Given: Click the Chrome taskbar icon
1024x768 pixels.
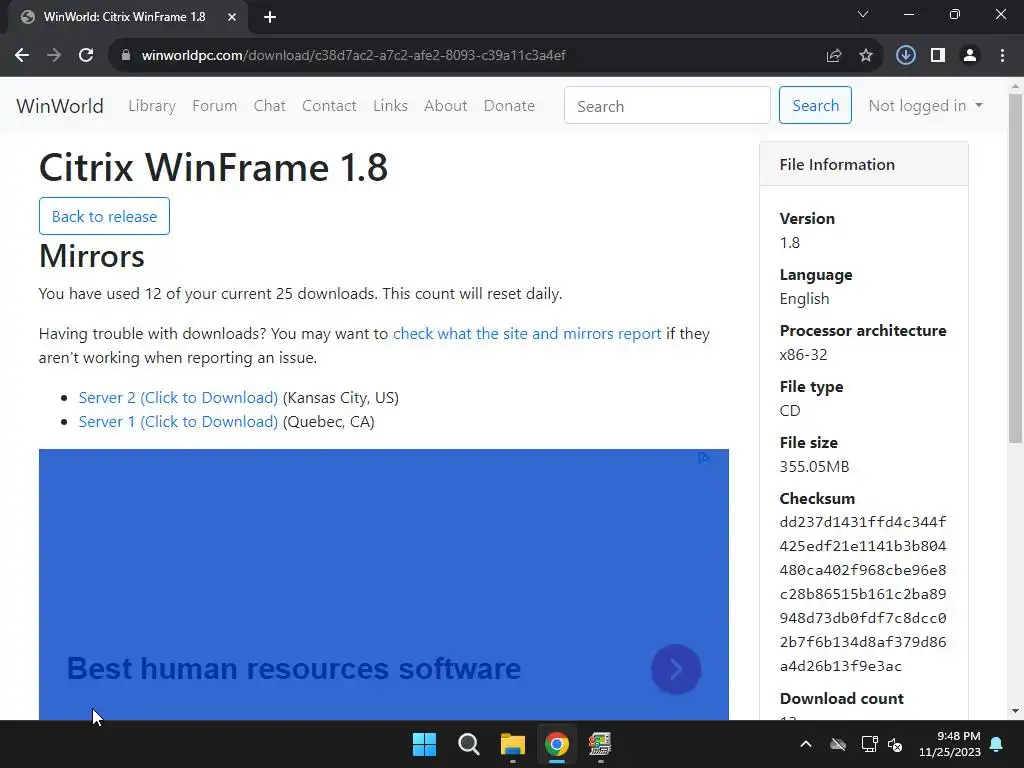Looking at the screenshot, I should (556, 744).
